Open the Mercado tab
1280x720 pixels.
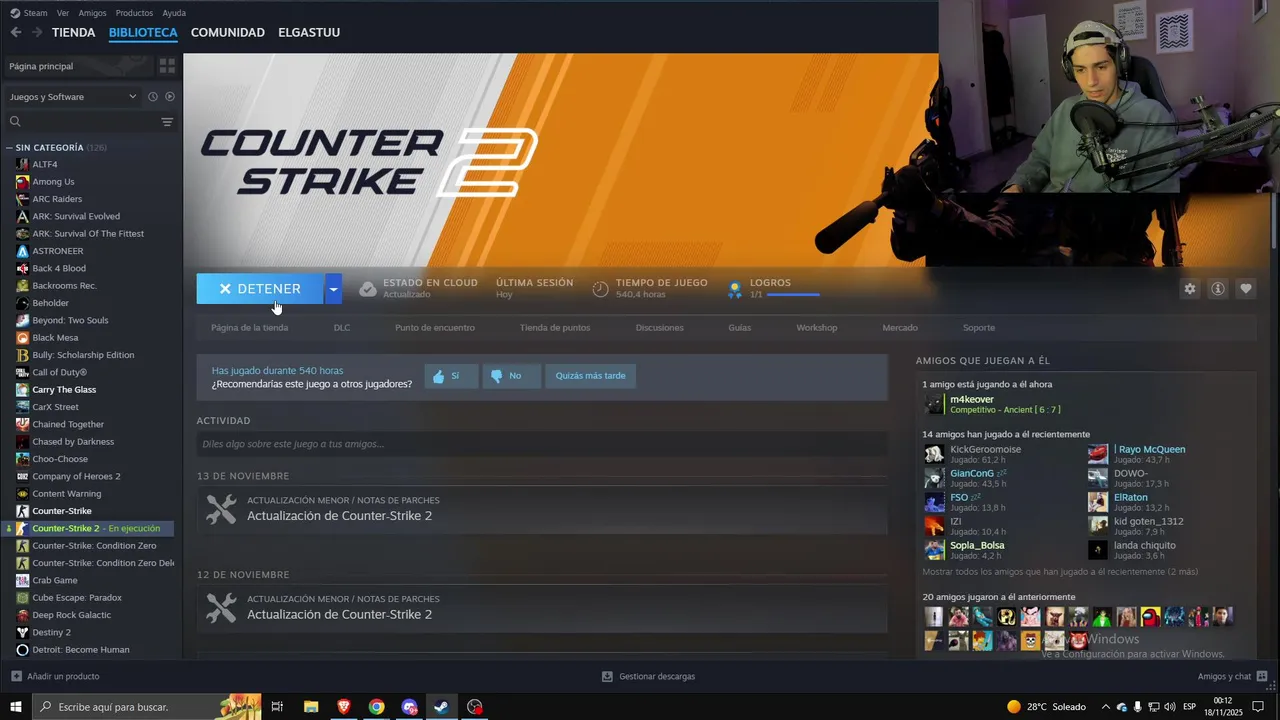coord(900,328)
